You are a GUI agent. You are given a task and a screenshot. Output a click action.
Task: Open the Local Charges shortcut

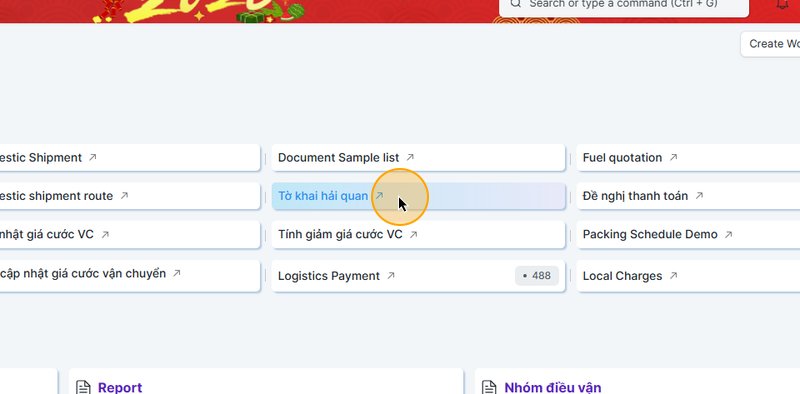688,276
